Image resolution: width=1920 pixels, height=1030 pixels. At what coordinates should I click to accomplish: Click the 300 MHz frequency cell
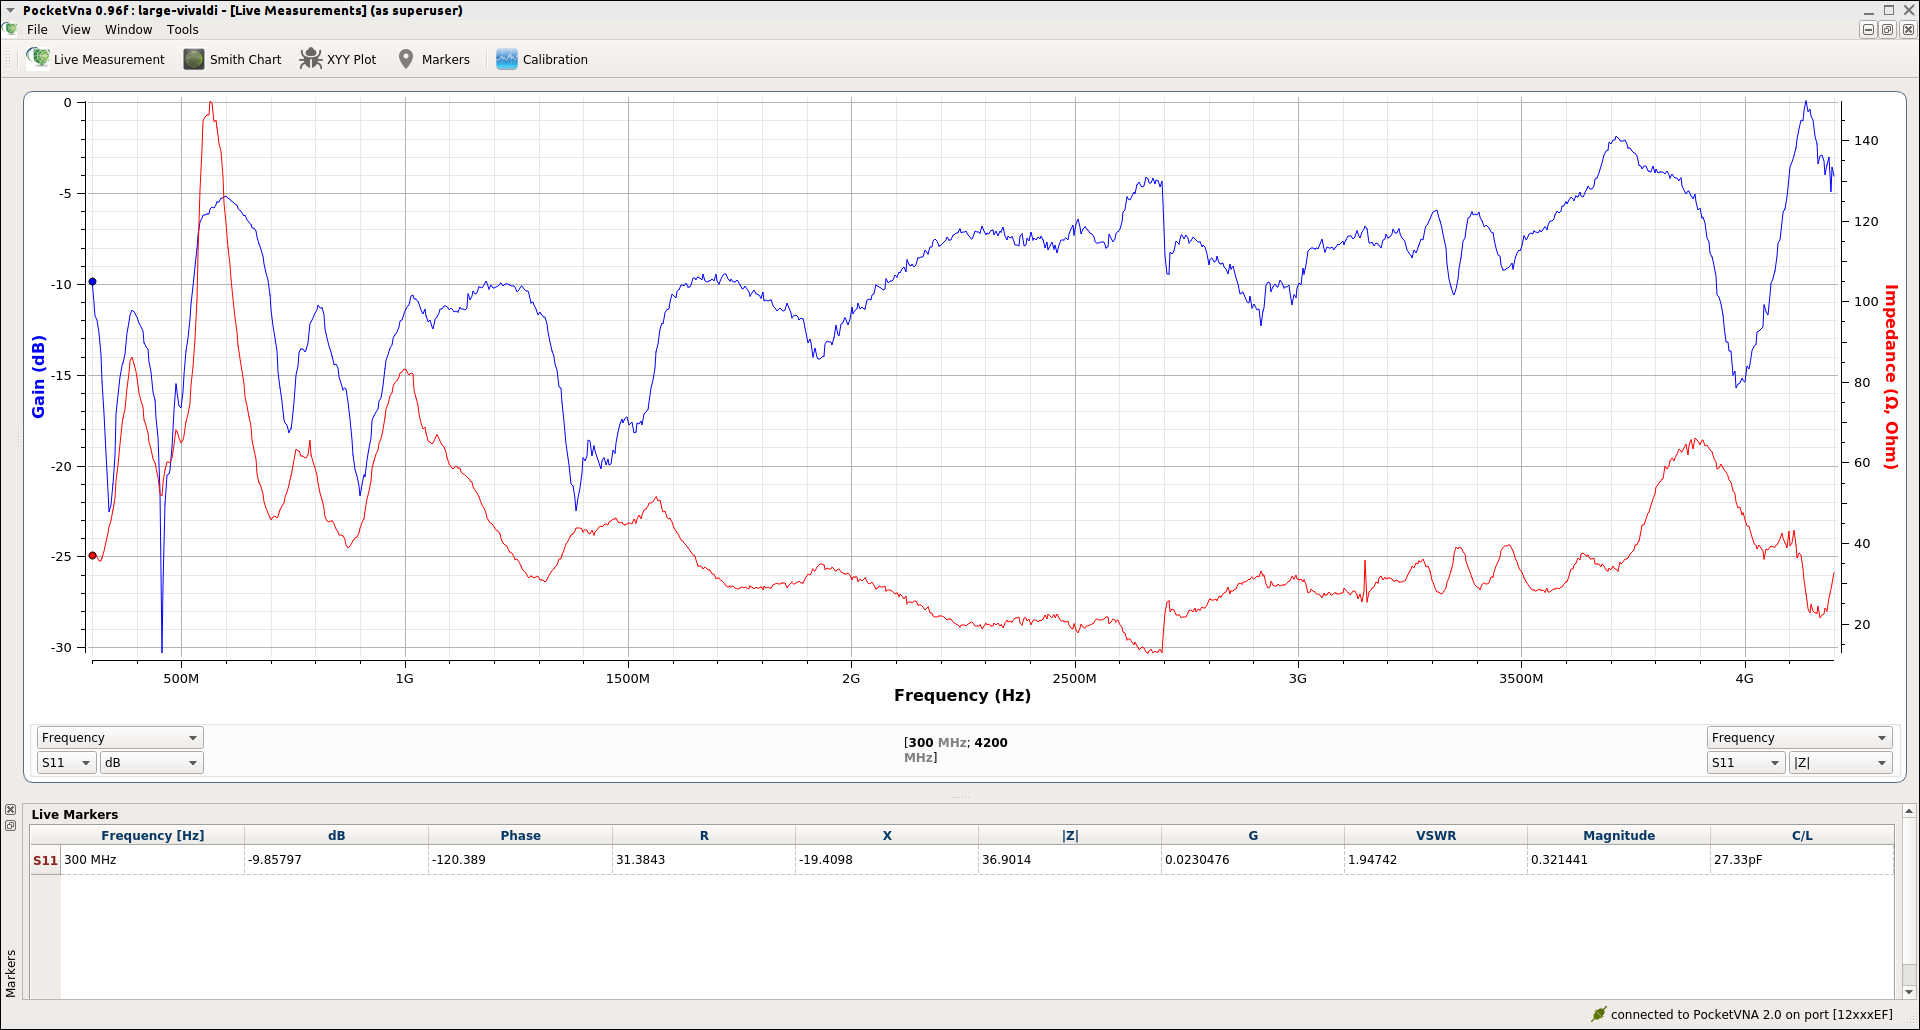pyautogui.click(x=152, y=860)
